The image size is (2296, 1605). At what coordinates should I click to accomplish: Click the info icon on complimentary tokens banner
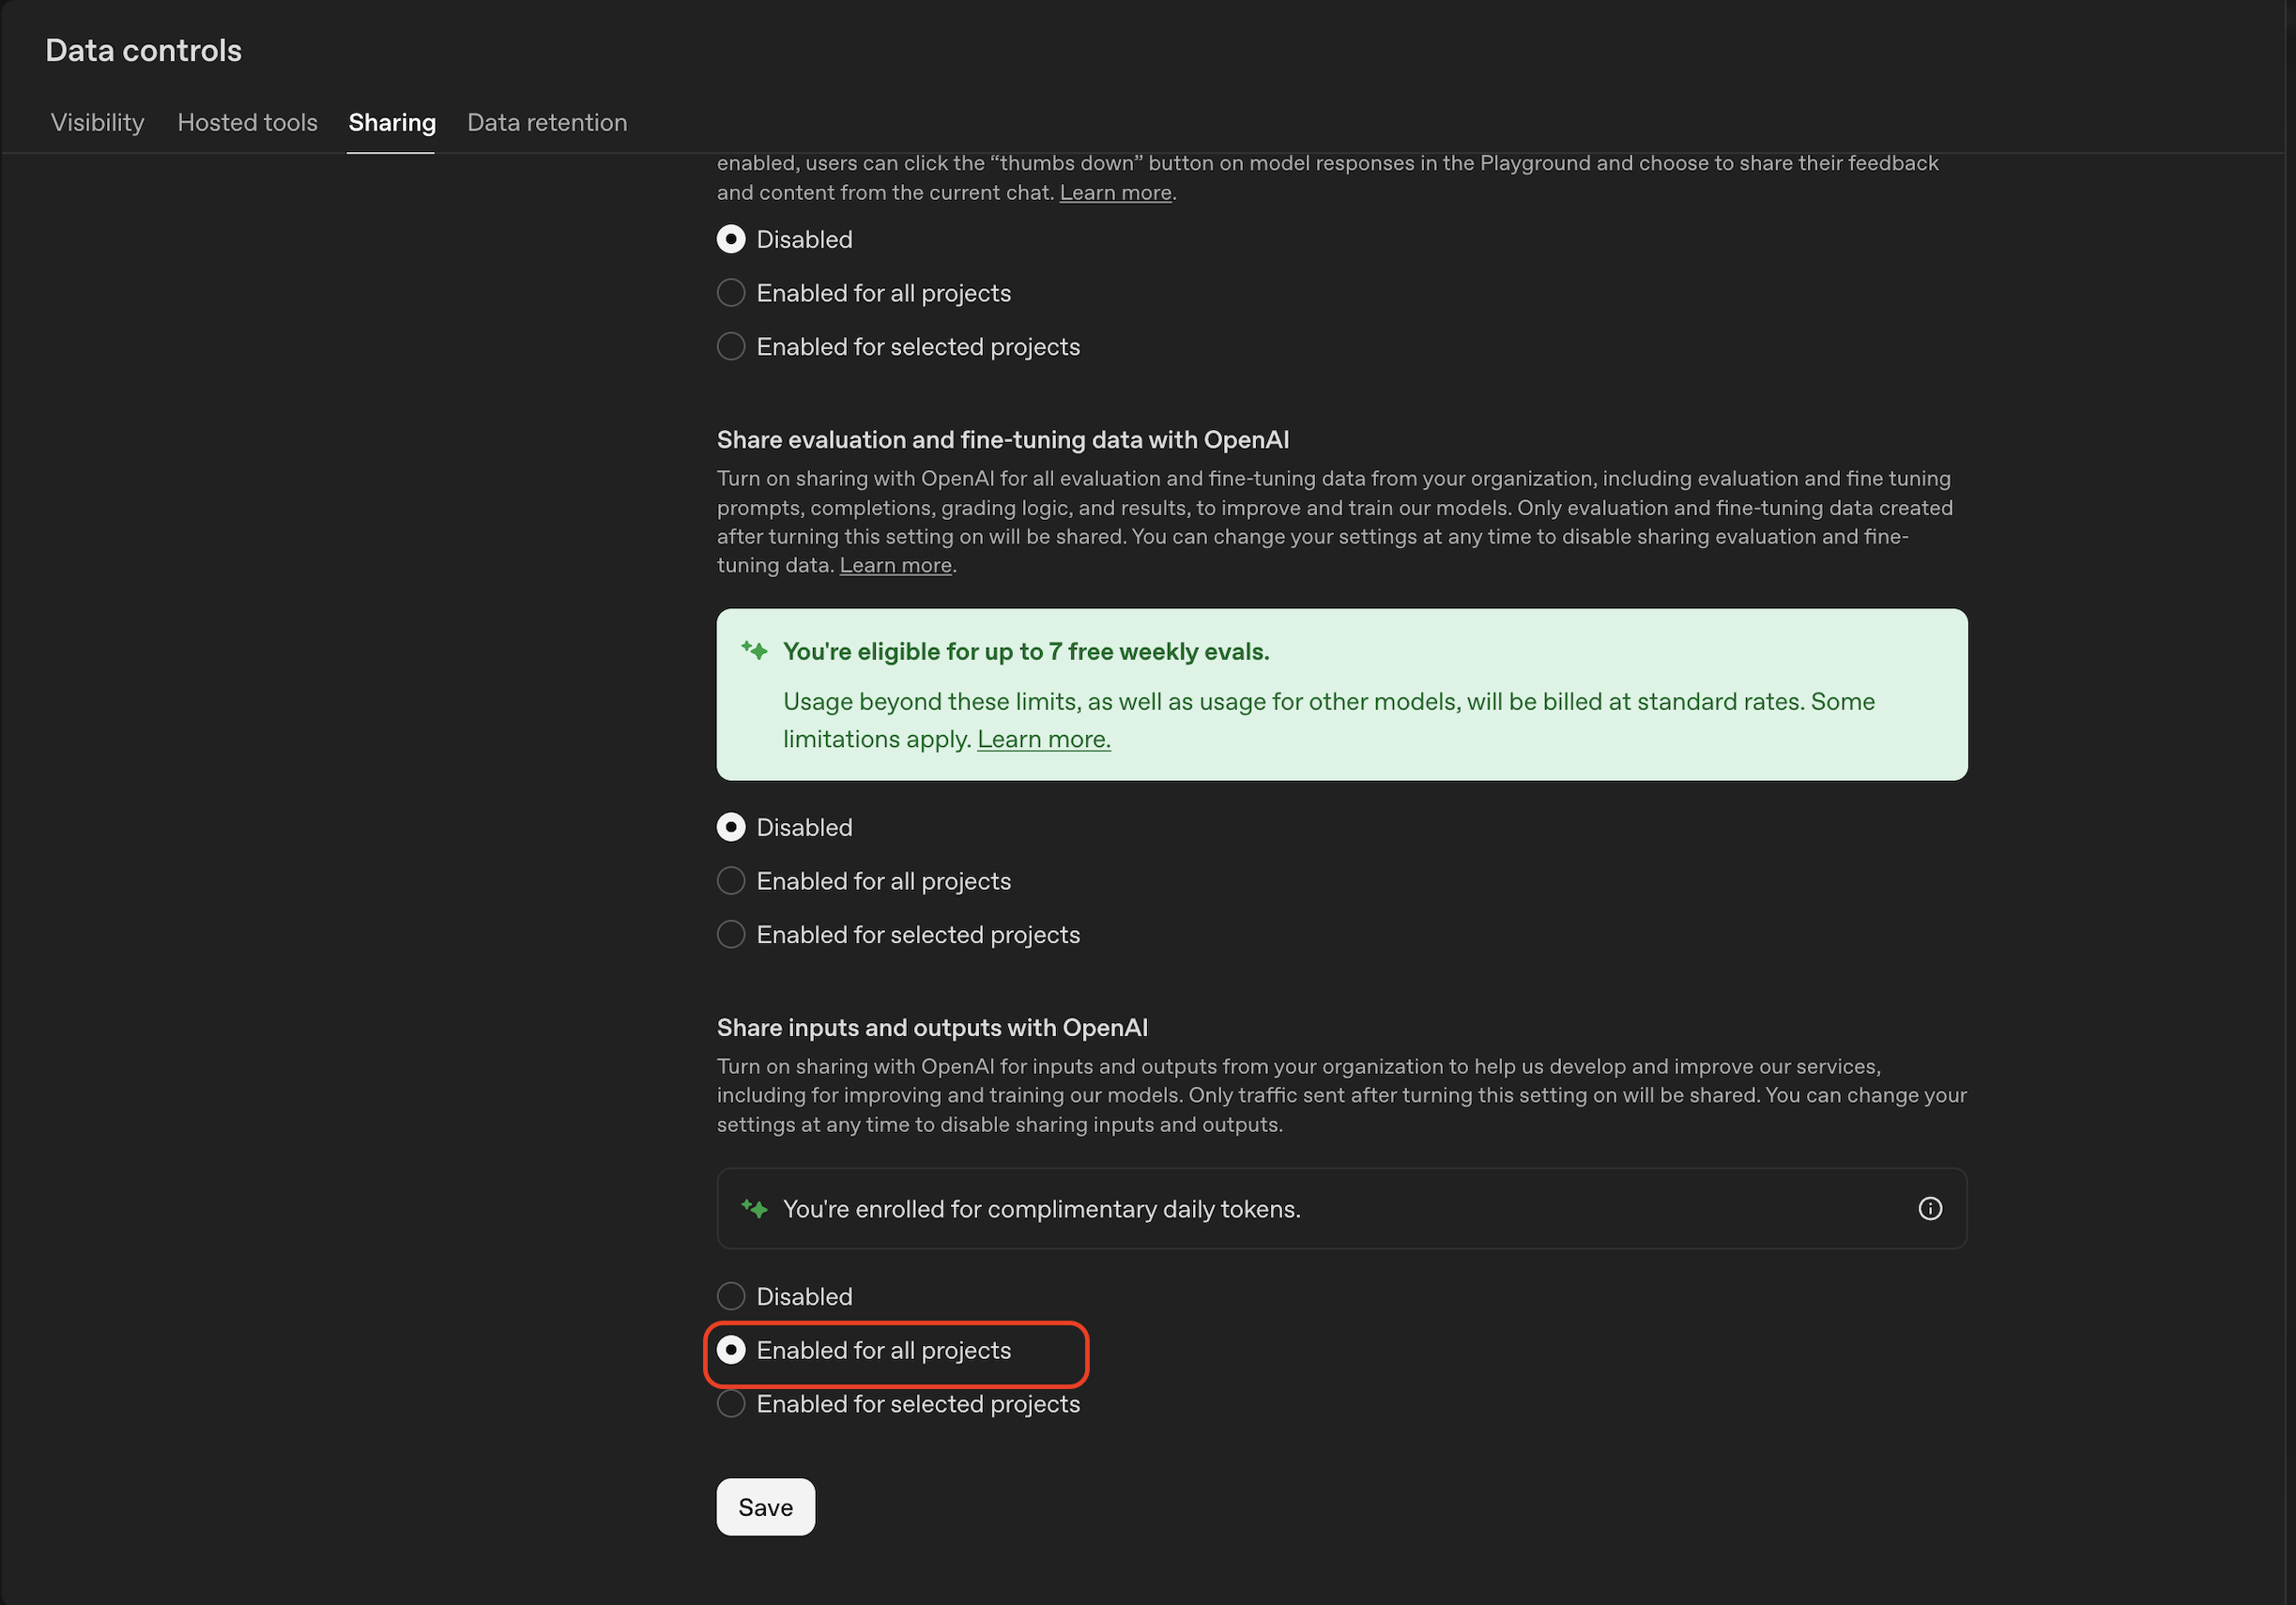pos(1929,1208)
